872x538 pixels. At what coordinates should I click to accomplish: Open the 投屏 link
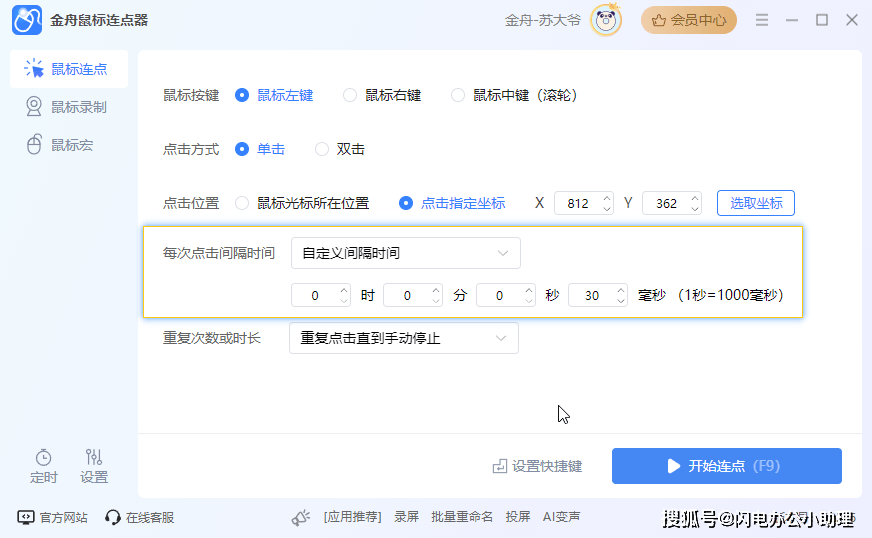[518, 517]
